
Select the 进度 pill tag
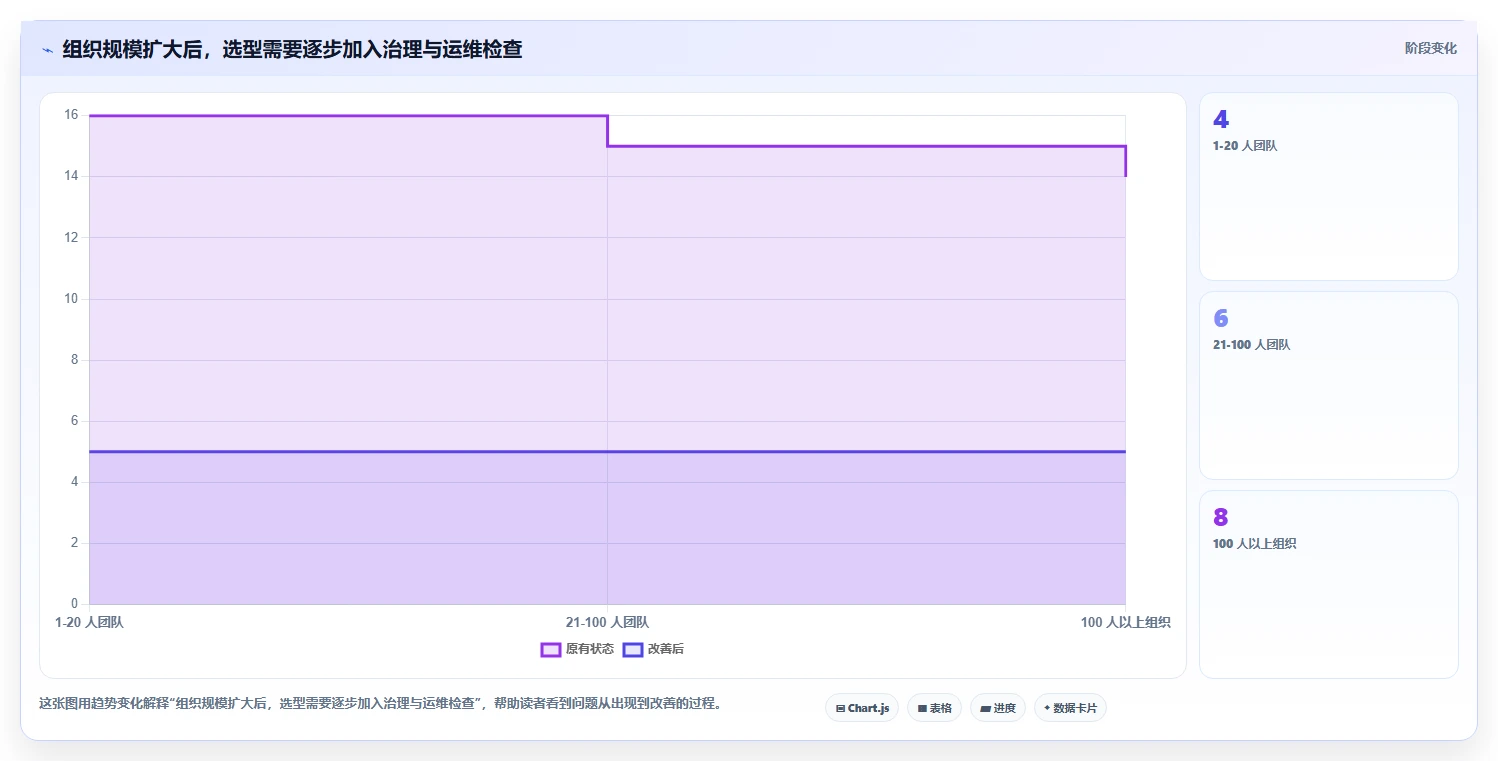pos(998,708)
